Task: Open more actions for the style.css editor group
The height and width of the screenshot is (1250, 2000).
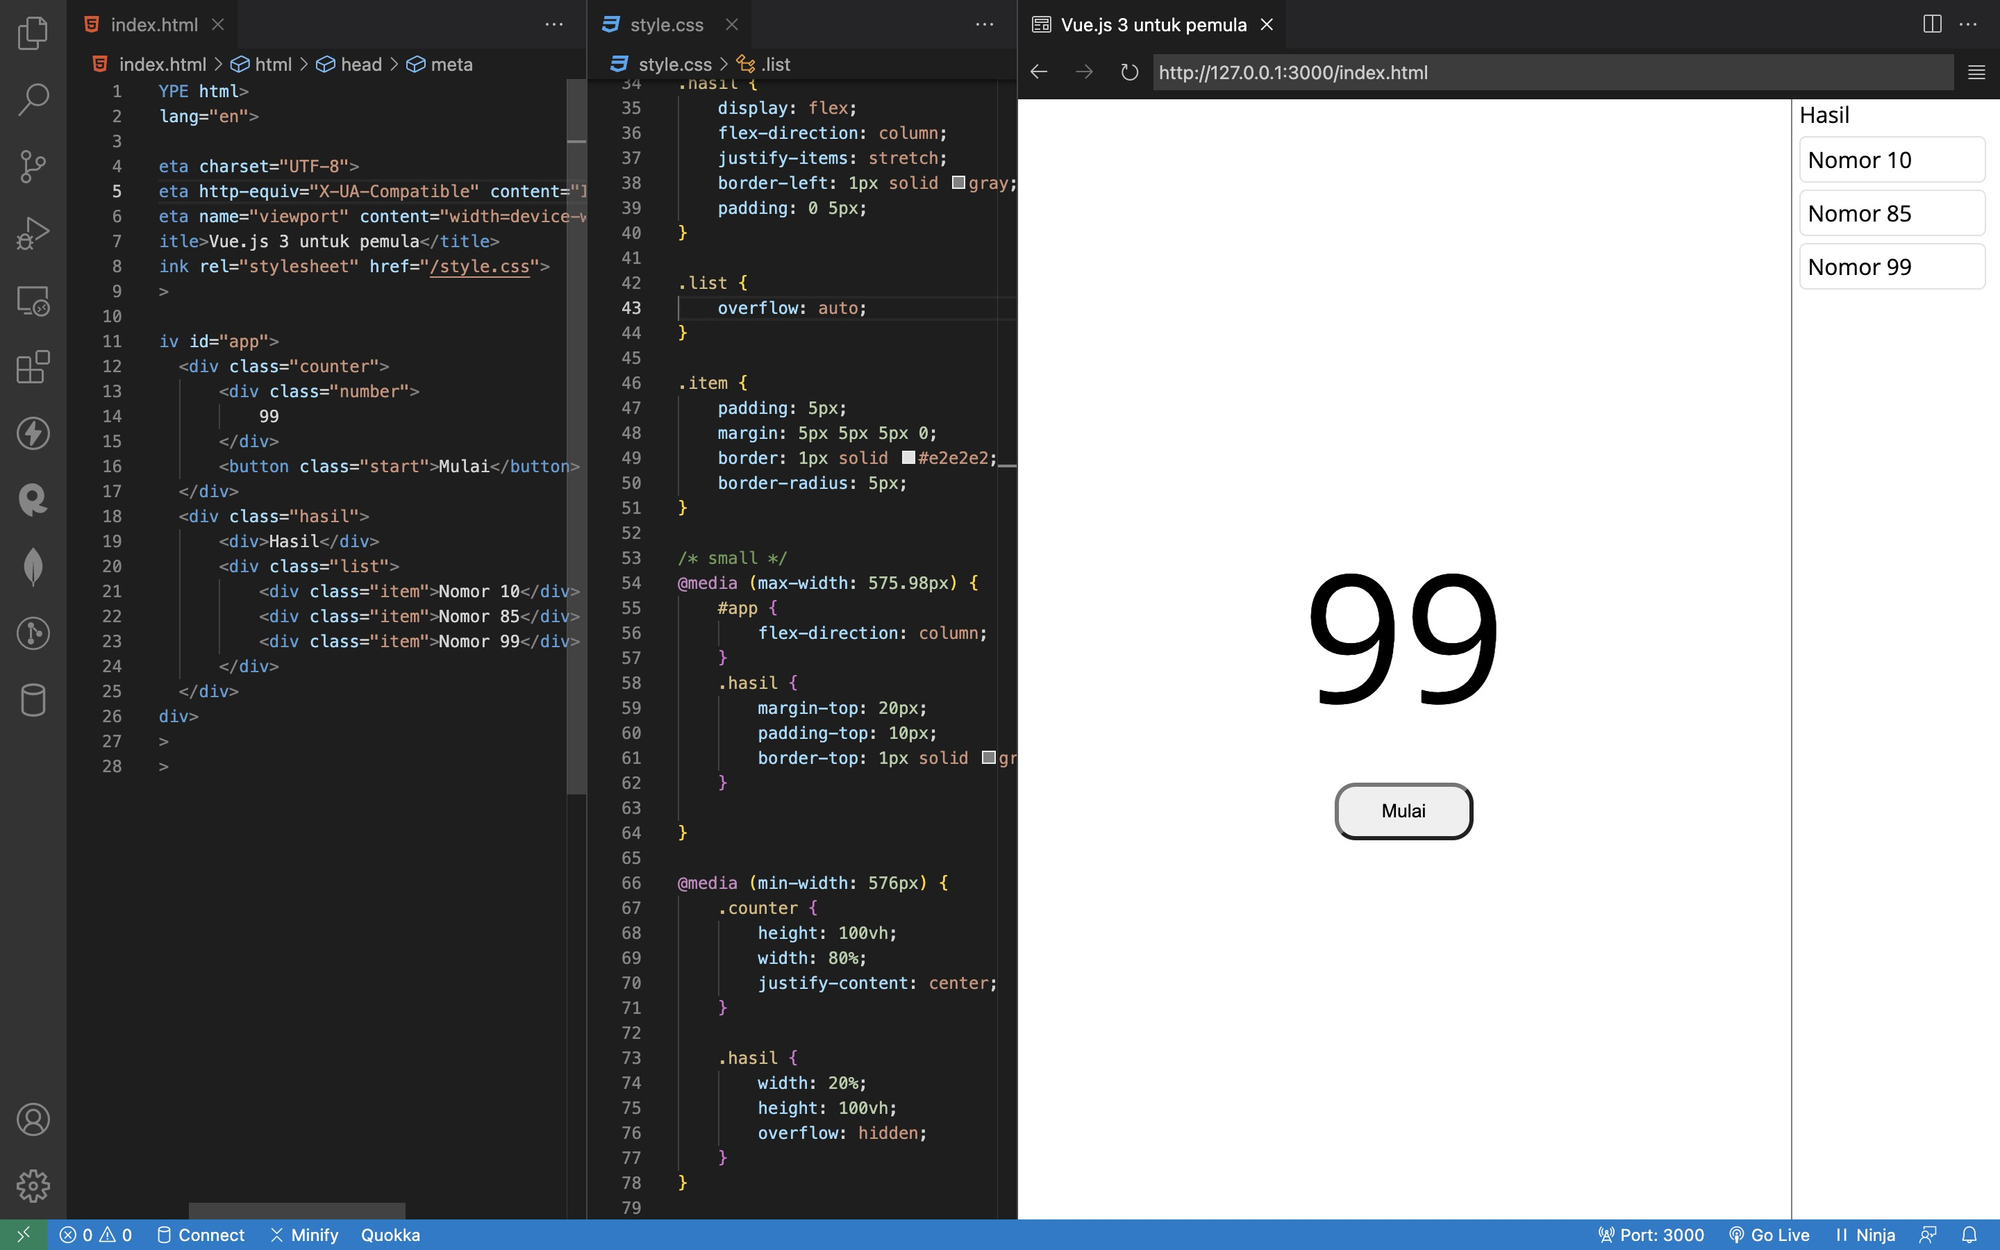Action: (x=985, y=24)
